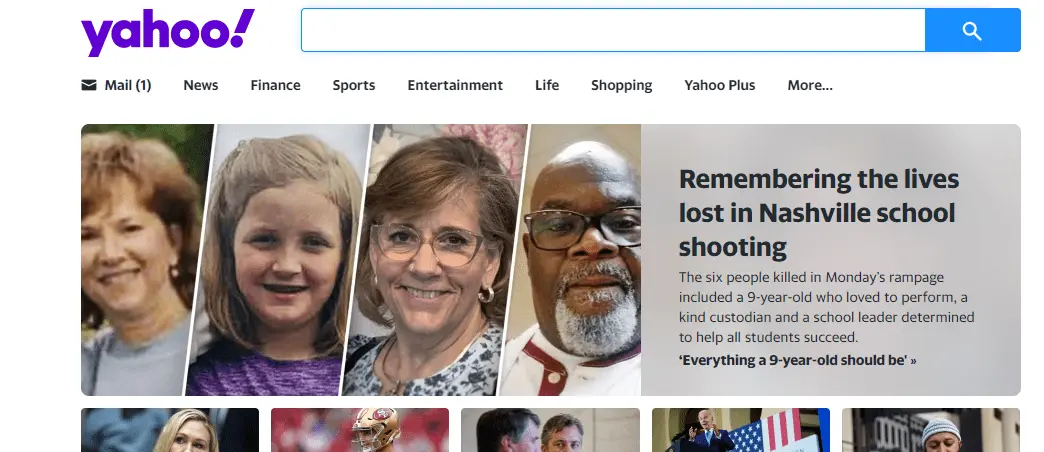Image resolution: width=1044 pixels, height=452 pixels.
Task: Open the Shopping menu item
Action: (x=621, y=85)
